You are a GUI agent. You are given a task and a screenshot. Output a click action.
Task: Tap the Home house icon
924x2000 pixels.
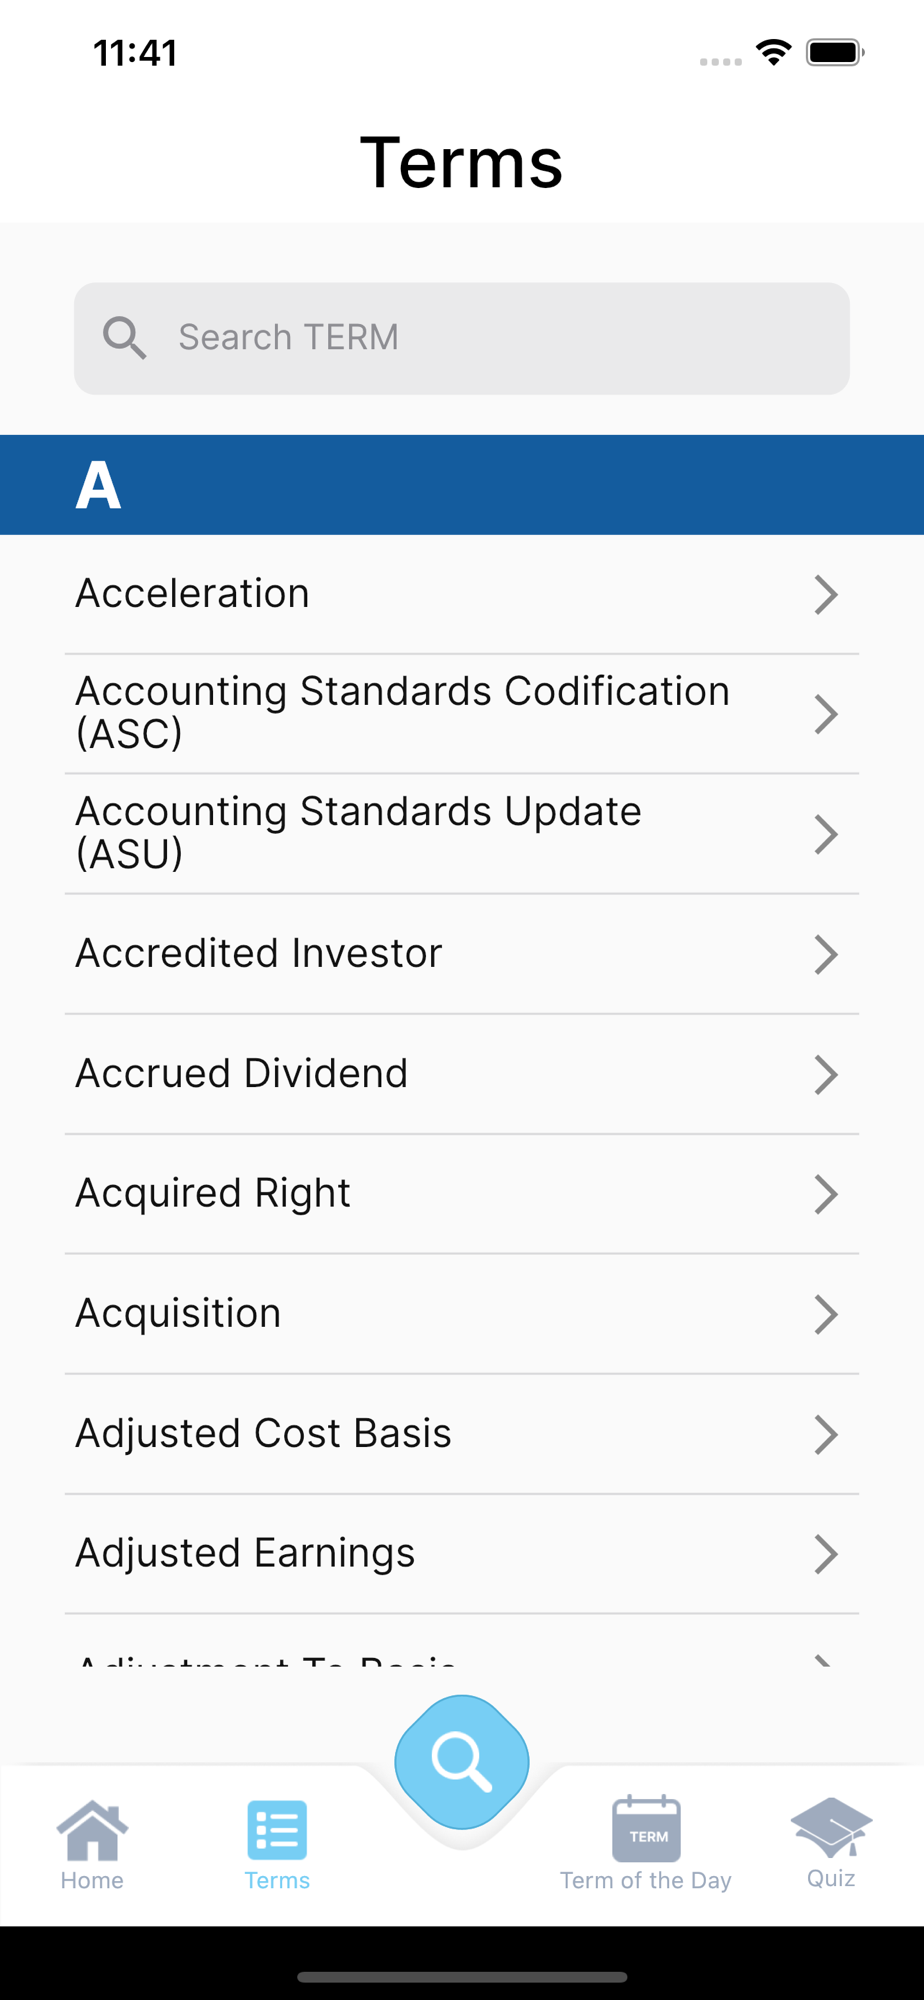[92, 1830]
